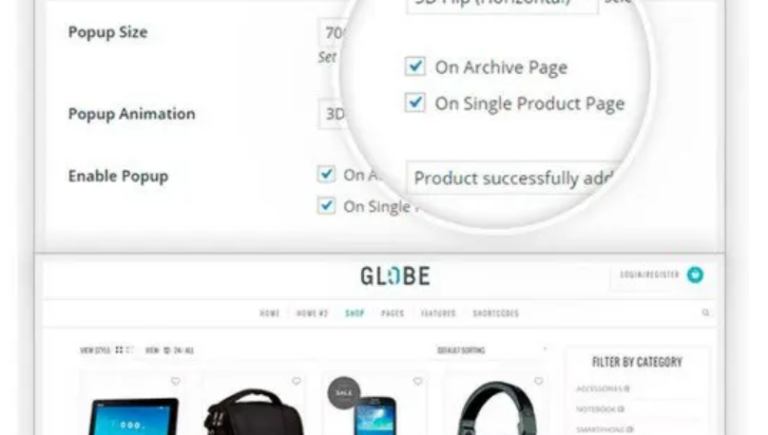Open the Shop menu item
This screenshot has width=768, height=435.
click(355, 313)
